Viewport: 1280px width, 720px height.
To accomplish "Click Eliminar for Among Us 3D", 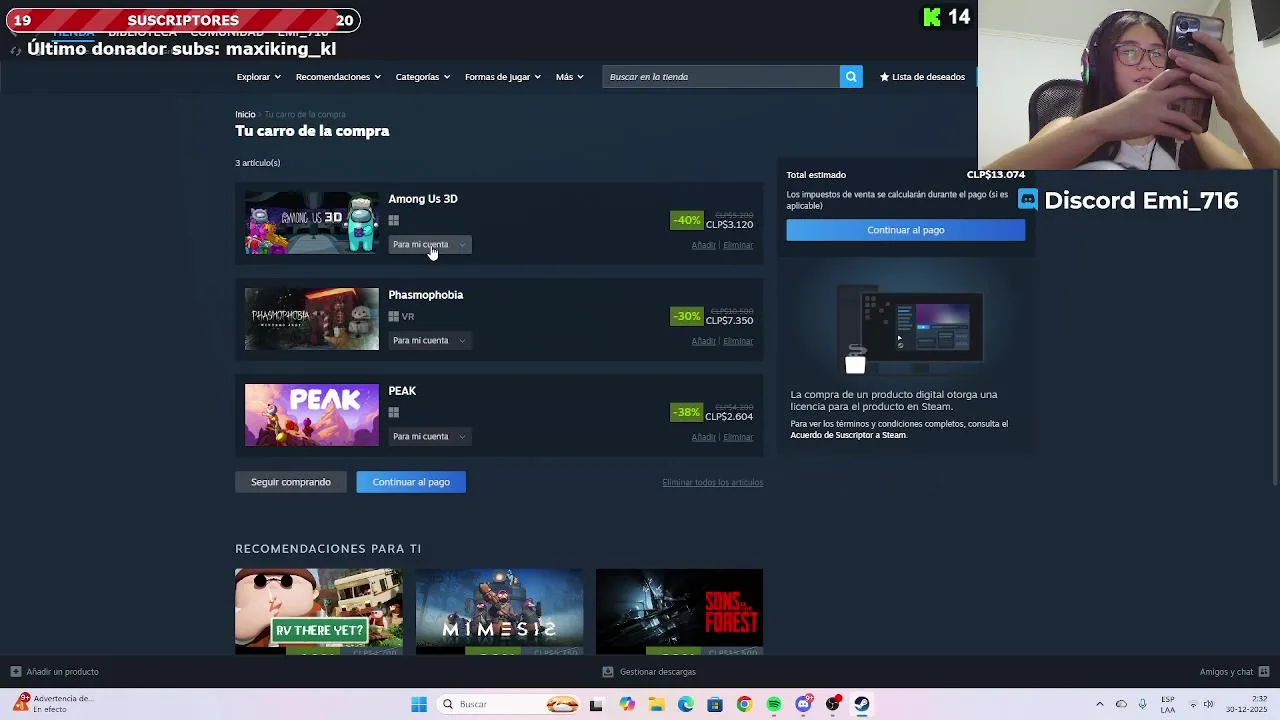I will tap(738, 245).
